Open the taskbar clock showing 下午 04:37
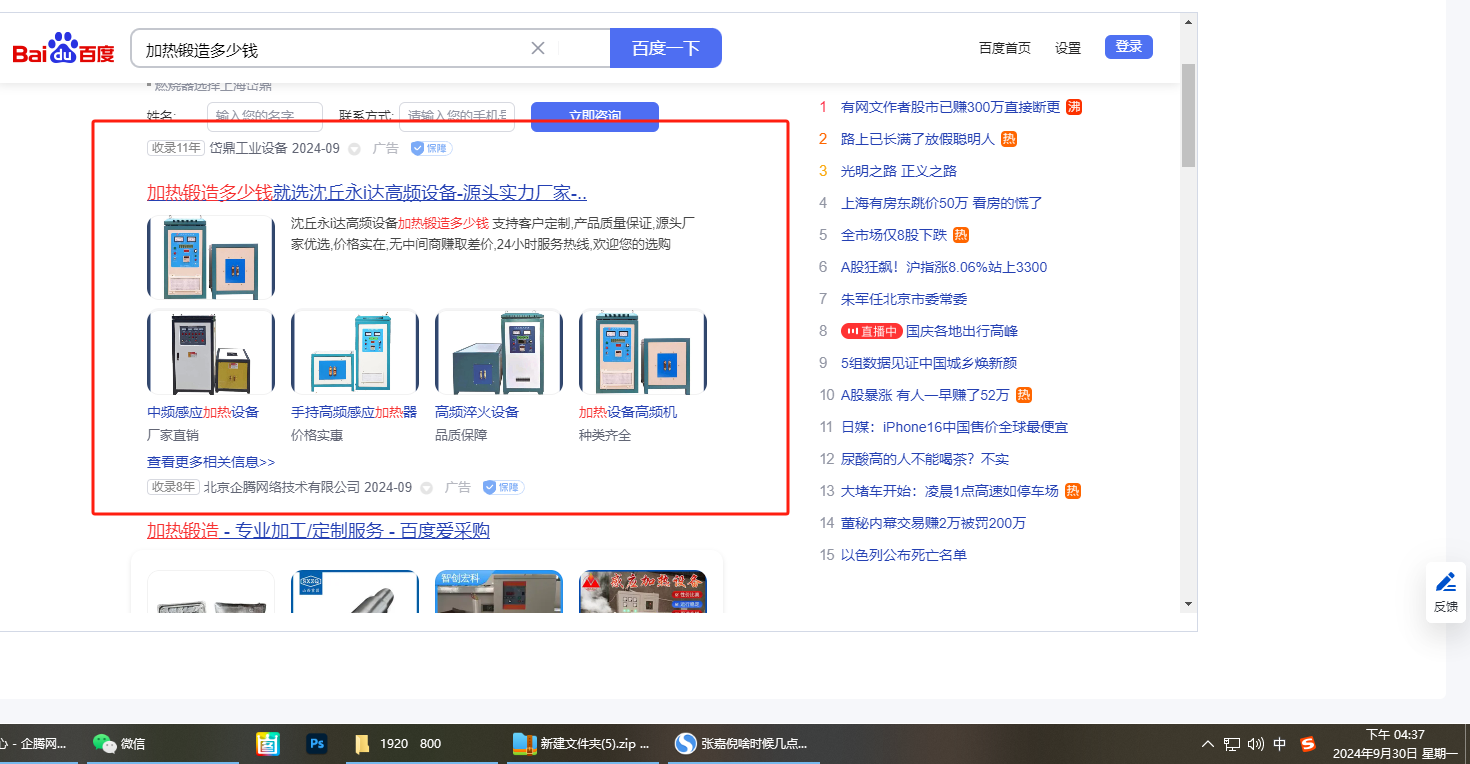 point(1396,743)
